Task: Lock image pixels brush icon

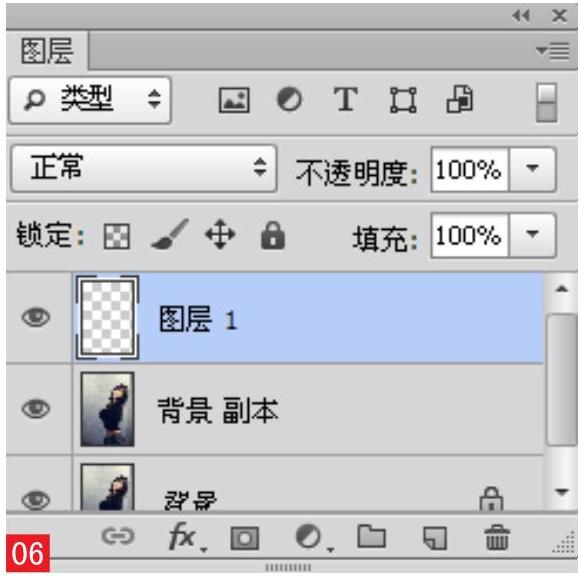Action: (x=170, y=234)
